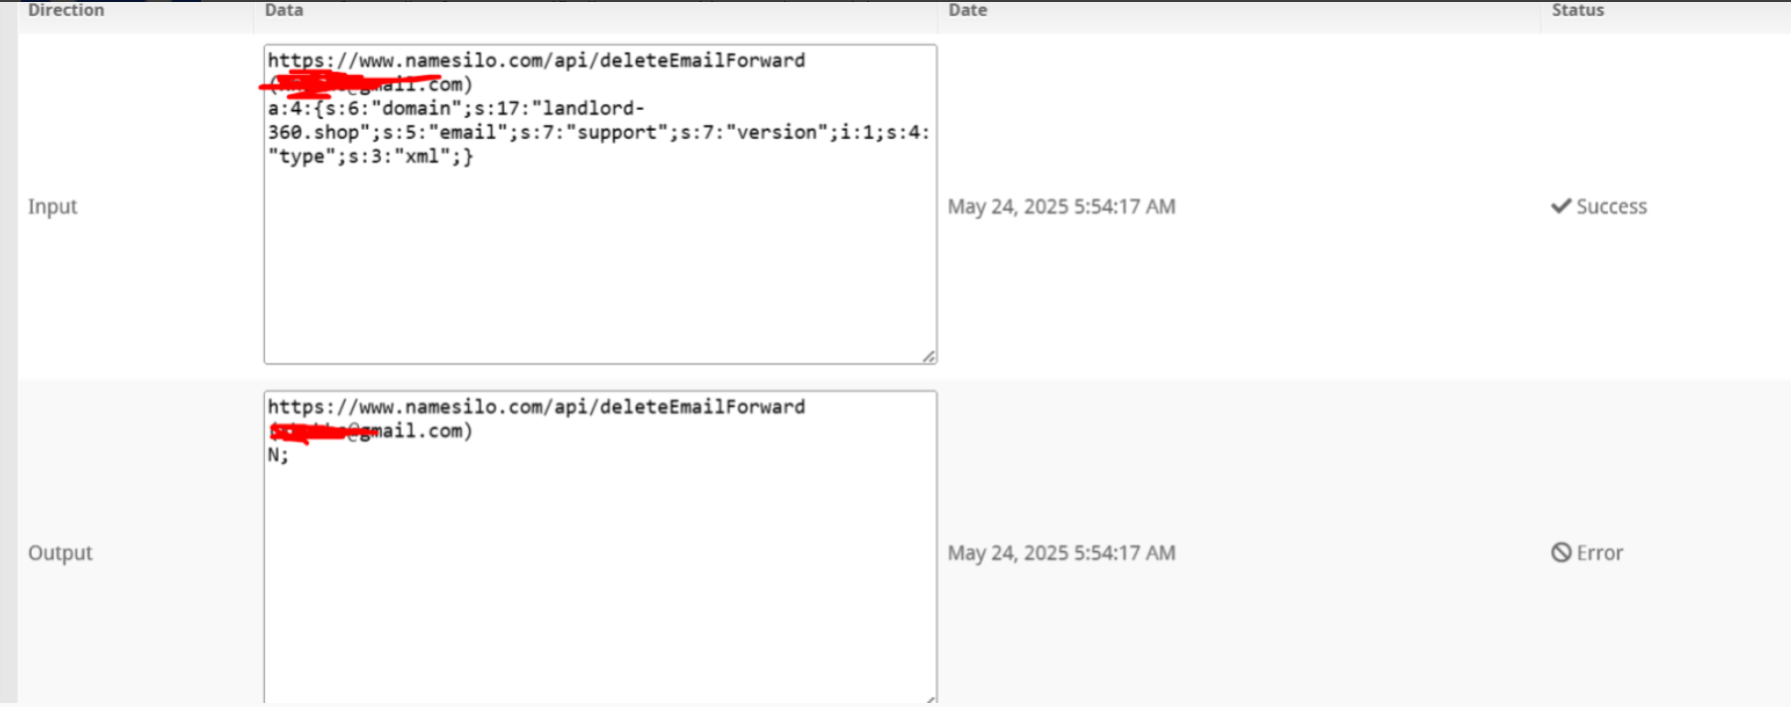Viewport: 1791px width, 707px height.
Task: Click the Input direction label
Action: (52, 206)
